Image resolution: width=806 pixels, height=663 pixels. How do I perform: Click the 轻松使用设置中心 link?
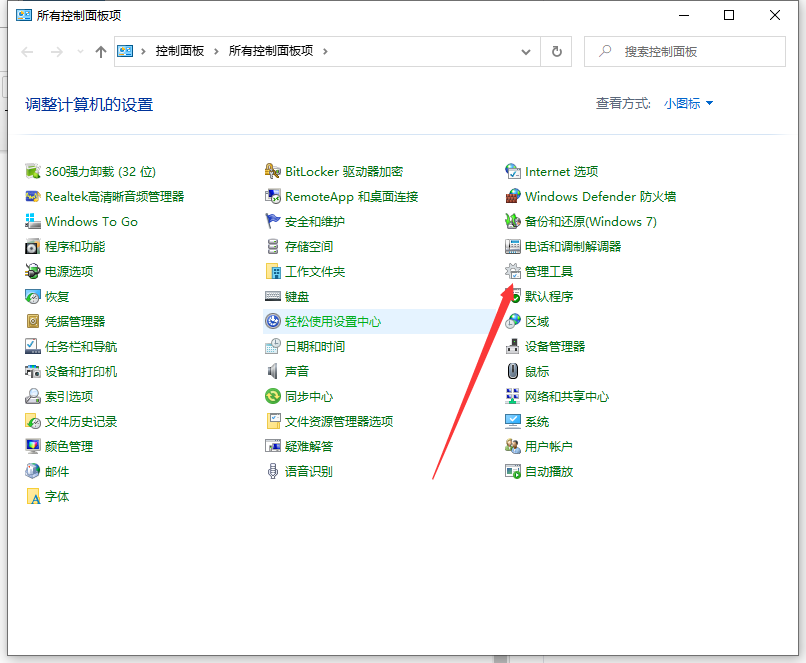click(x=332, y=322)
